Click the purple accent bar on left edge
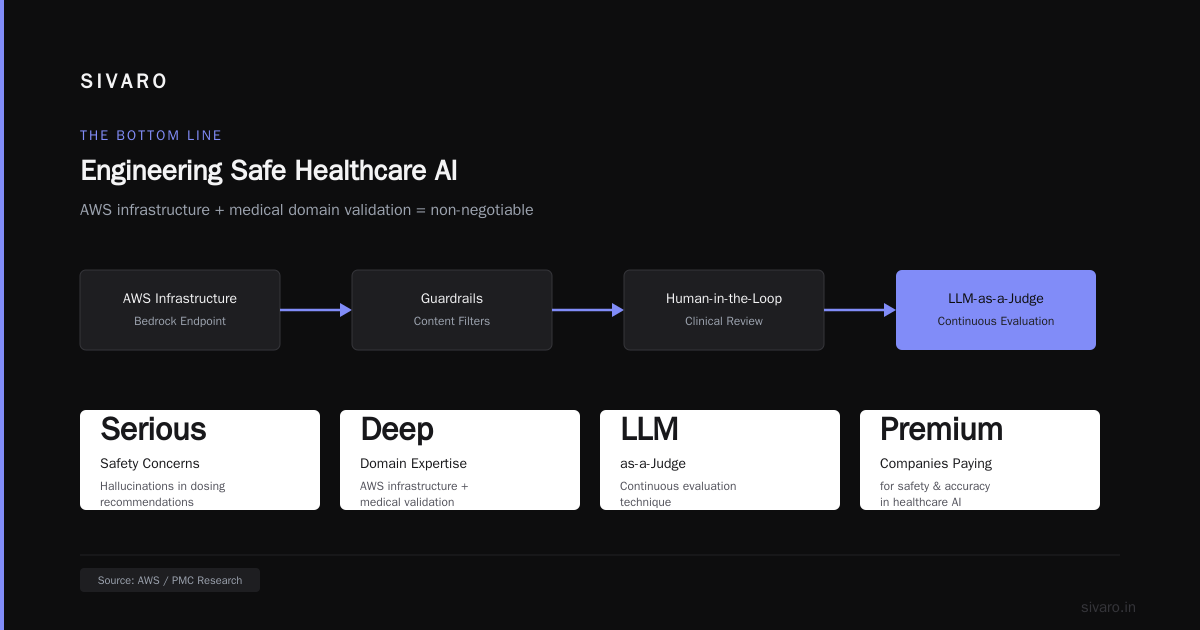This screenshot has width=1200, height=630. (2, 315)
